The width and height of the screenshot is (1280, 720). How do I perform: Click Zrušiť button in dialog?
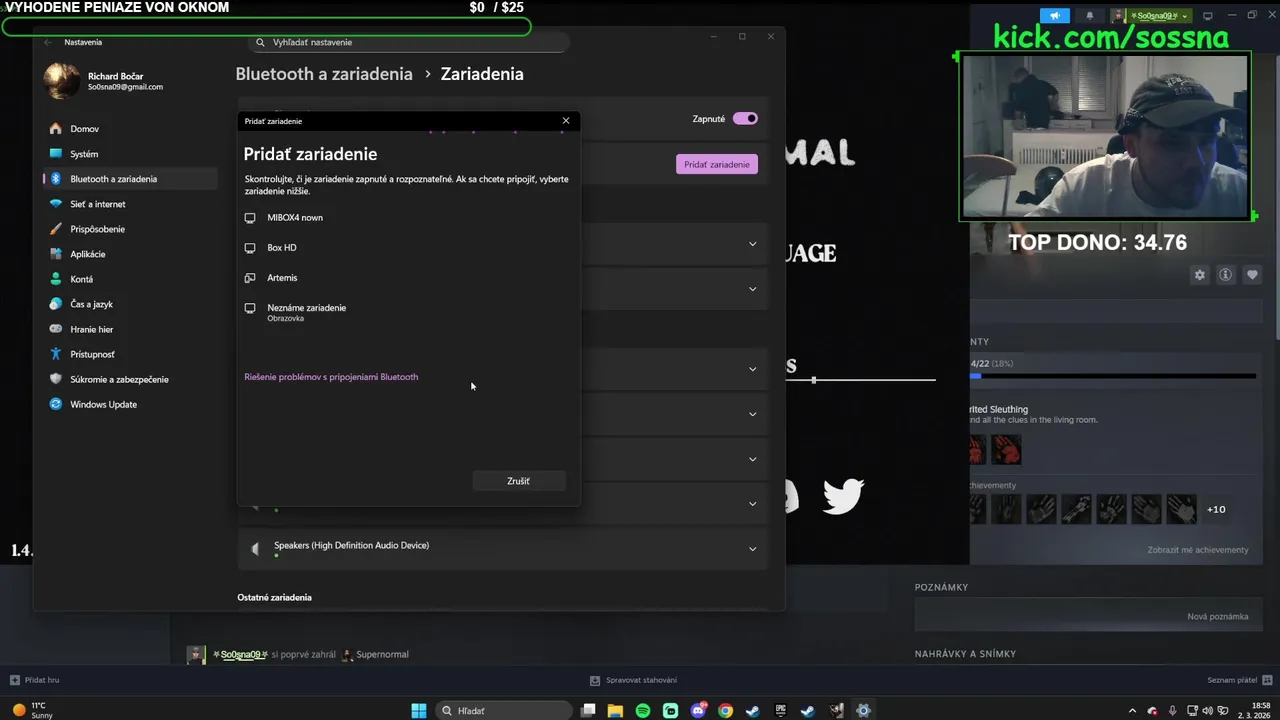point(518,481)
